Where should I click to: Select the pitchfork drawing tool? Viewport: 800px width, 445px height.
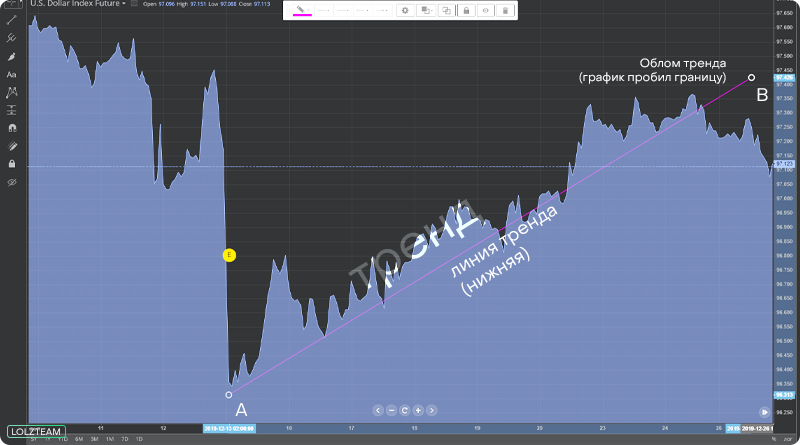(x=11, y=38)
